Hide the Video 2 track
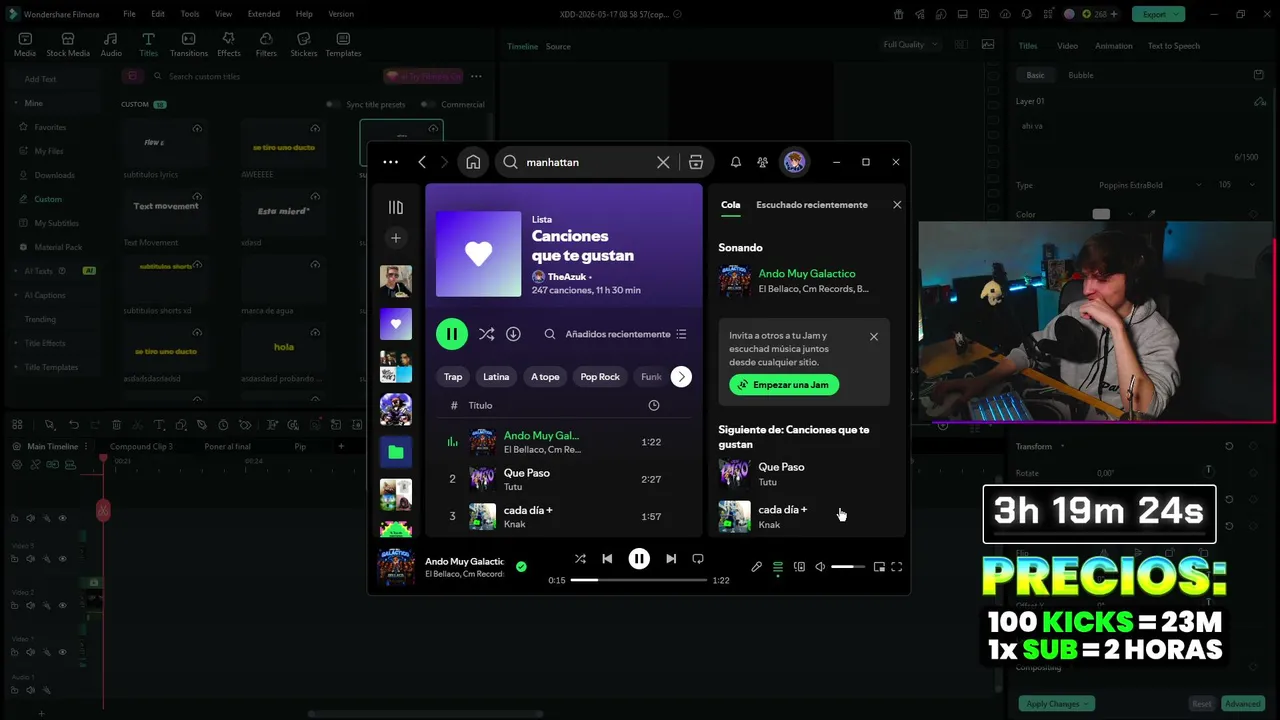This screenshot has height=720, width=1280. [62, 605]
